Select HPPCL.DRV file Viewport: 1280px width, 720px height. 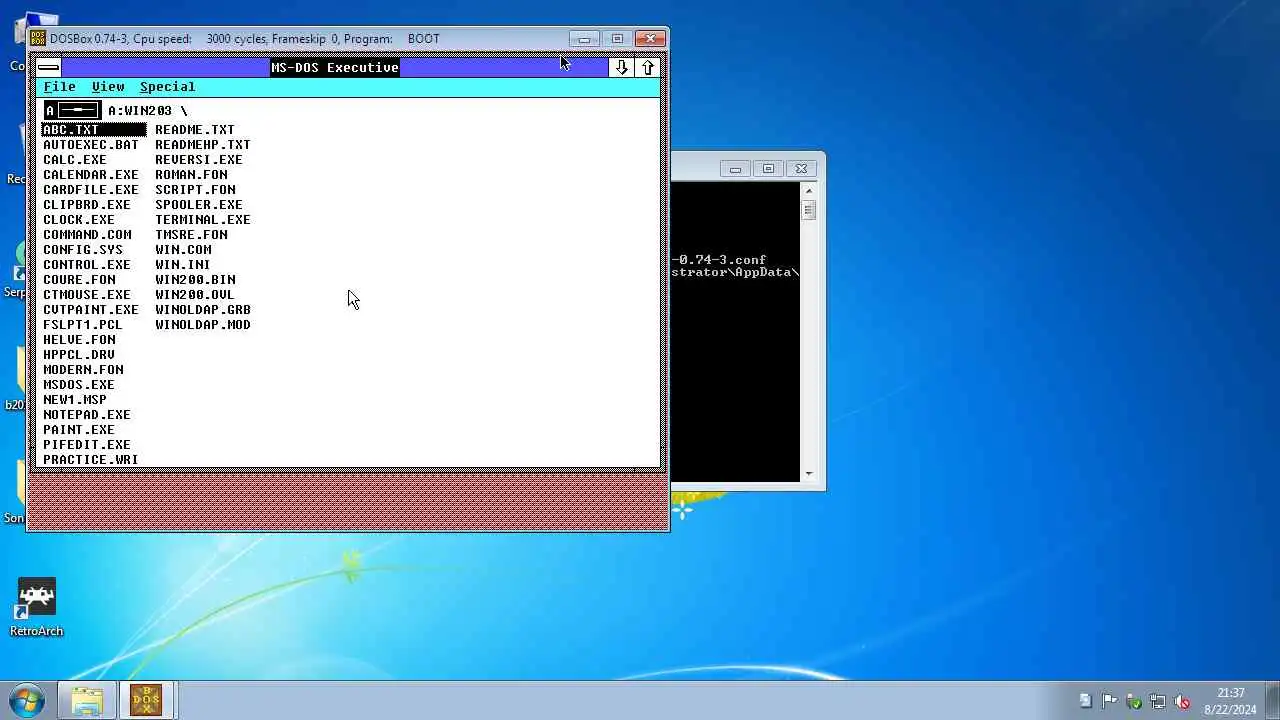pos(79,355)
